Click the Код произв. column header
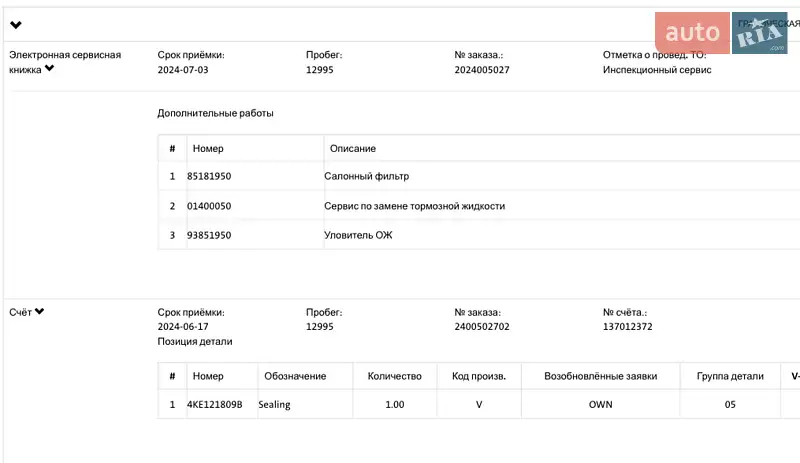This screenshot has height=463, width=800. click(x=479, y=376)
